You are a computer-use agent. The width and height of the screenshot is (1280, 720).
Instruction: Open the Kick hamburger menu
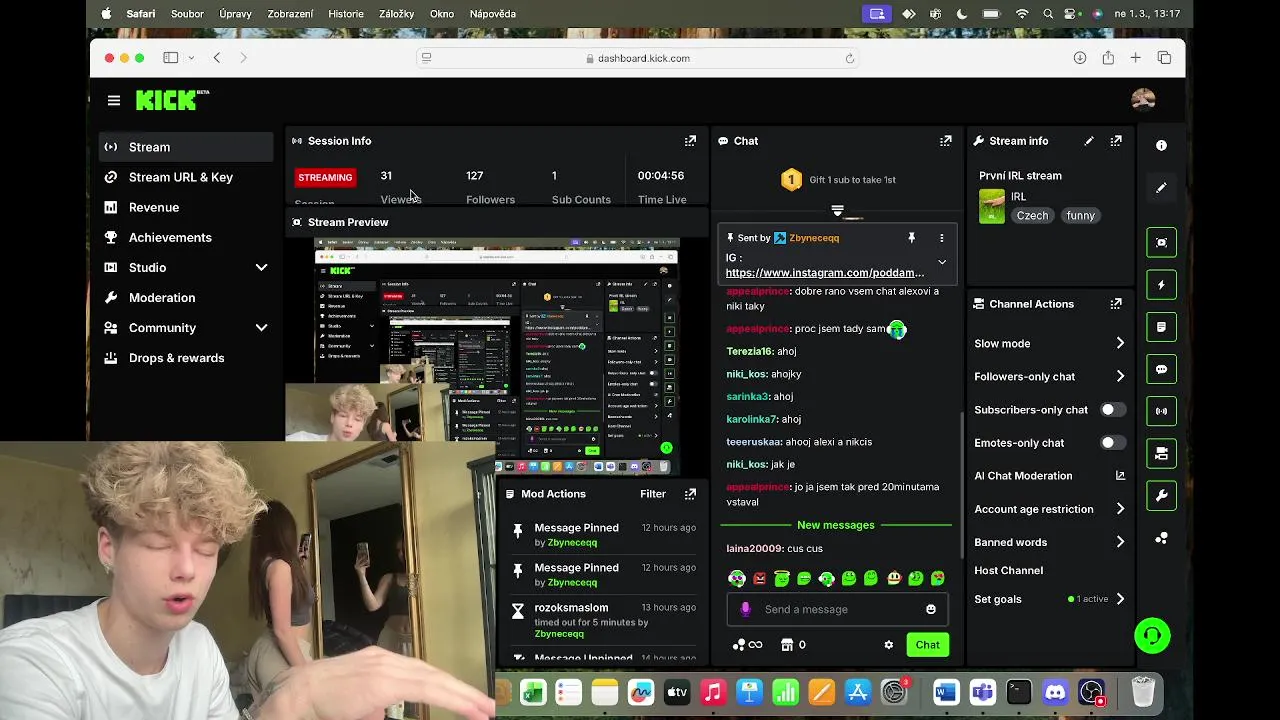pyautogui.click(x=114, y=100)
